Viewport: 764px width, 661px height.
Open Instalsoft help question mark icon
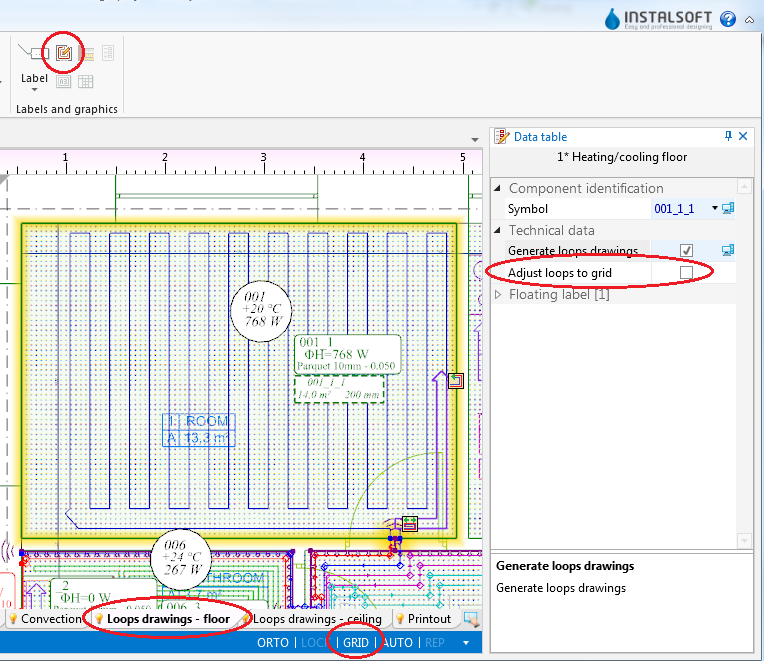[x=727, y=19]
